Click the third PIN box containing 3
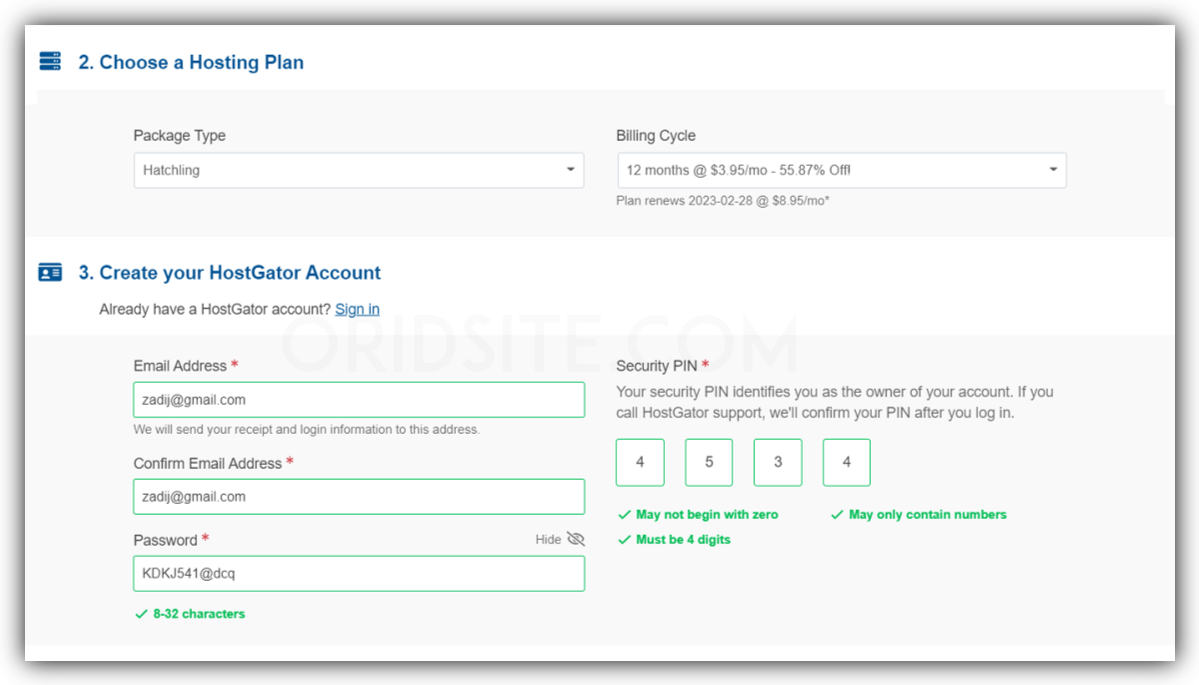This screenshot has height=685, width=1199. 778,463
